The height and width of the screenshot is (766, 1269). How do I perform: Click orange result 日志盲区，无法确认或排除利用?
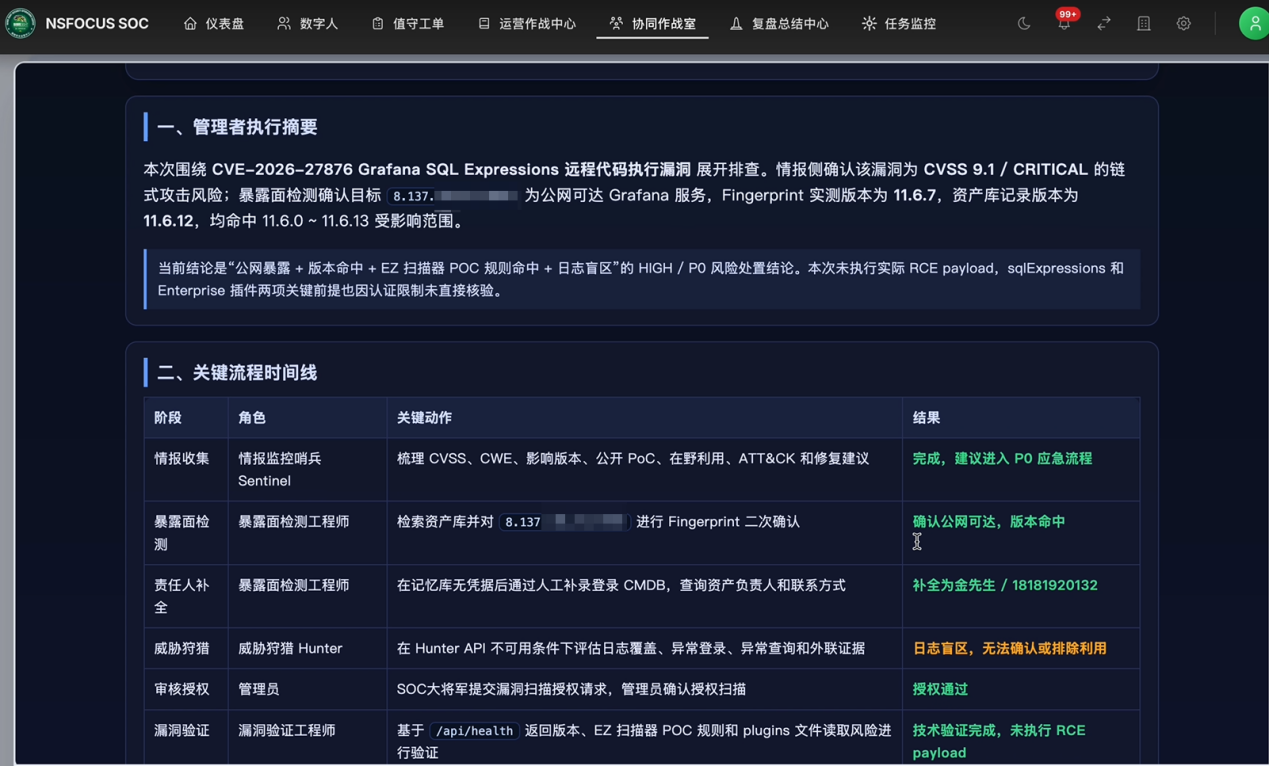point(1009,649)
